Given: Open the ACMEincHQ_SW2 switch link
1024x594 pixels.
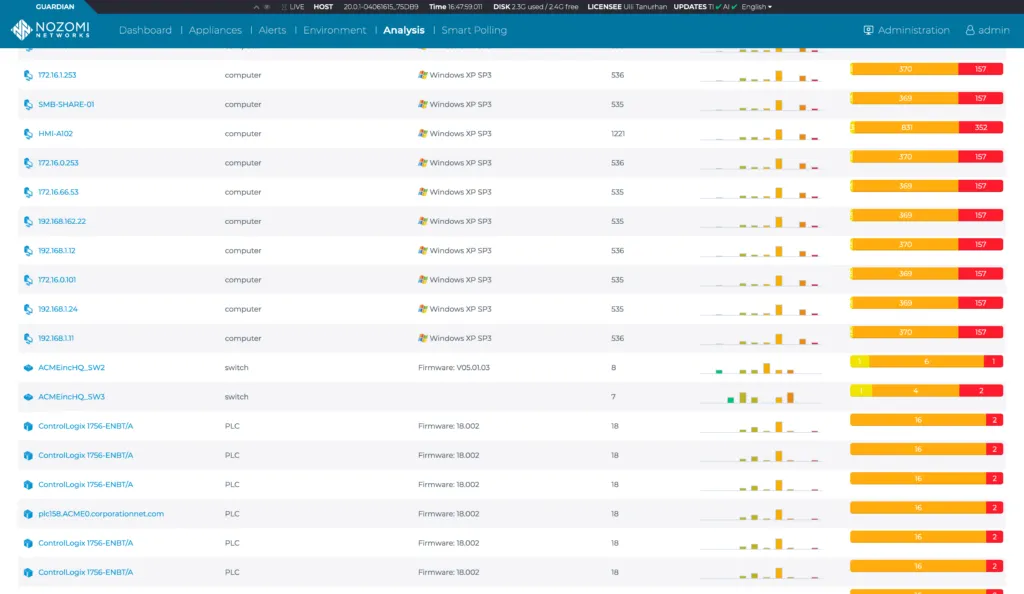Looking at the screenshot, I should click(71, 367).
